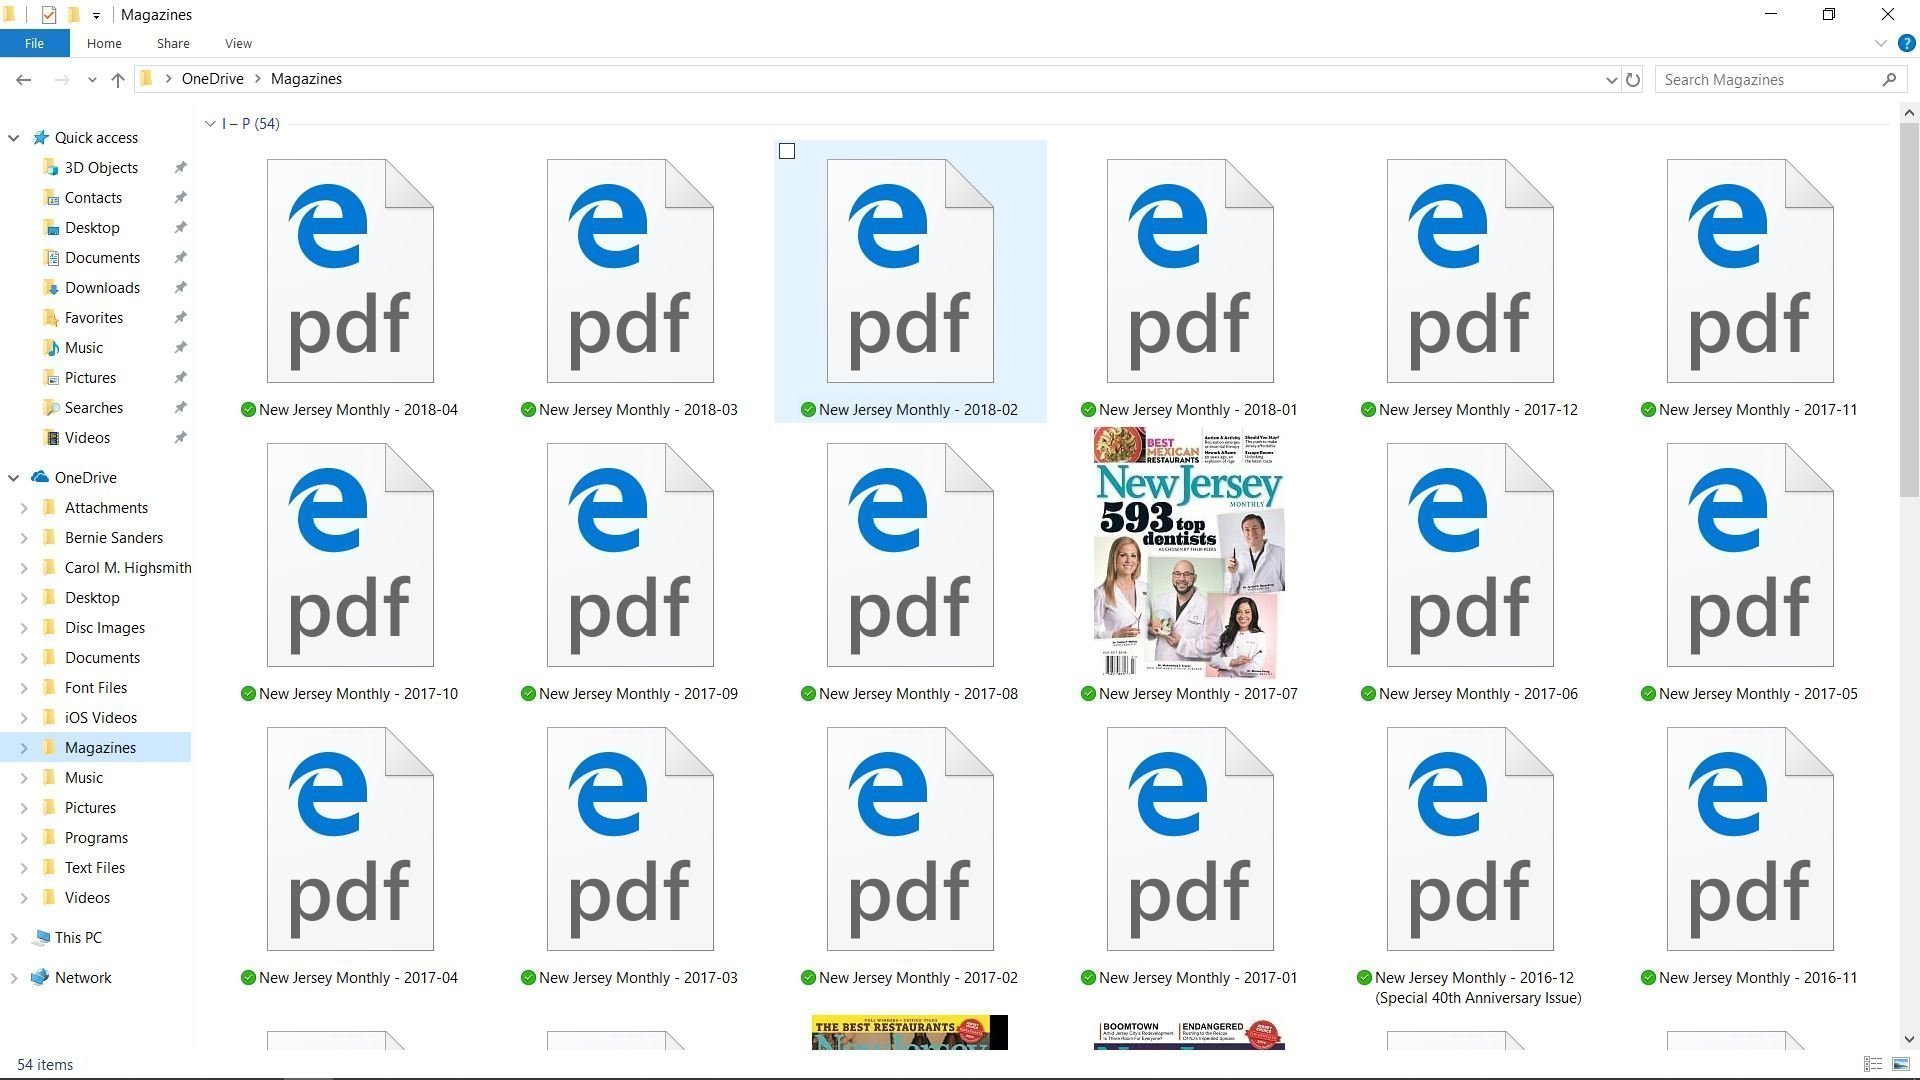Open Downloads in Quick access

(102, 288)
